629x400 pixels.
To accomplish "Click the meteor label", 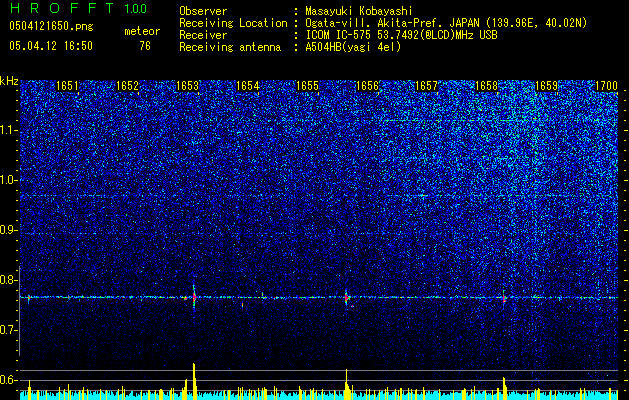I will [x=142, y=31].
